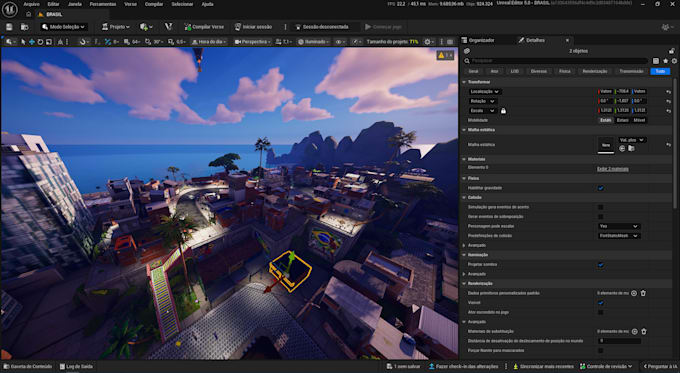Open Hora do dia dropdown
The image size is (680, 373).
(209, 42)
